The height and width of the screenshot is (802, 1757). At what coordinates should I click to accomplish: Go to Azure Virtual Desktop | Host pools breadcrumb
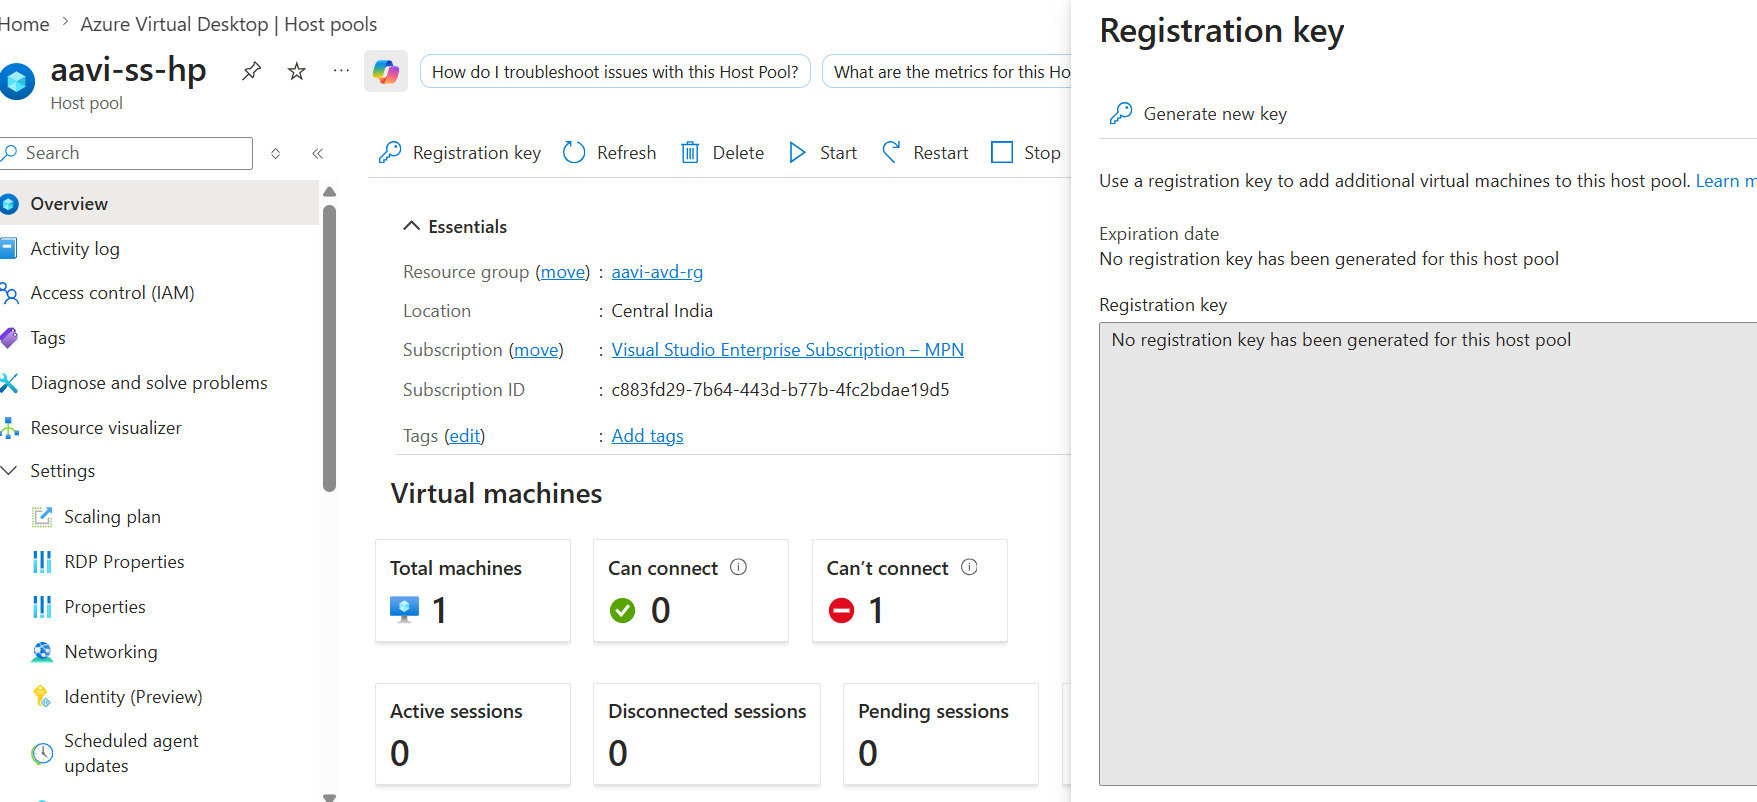click(229, 24)
